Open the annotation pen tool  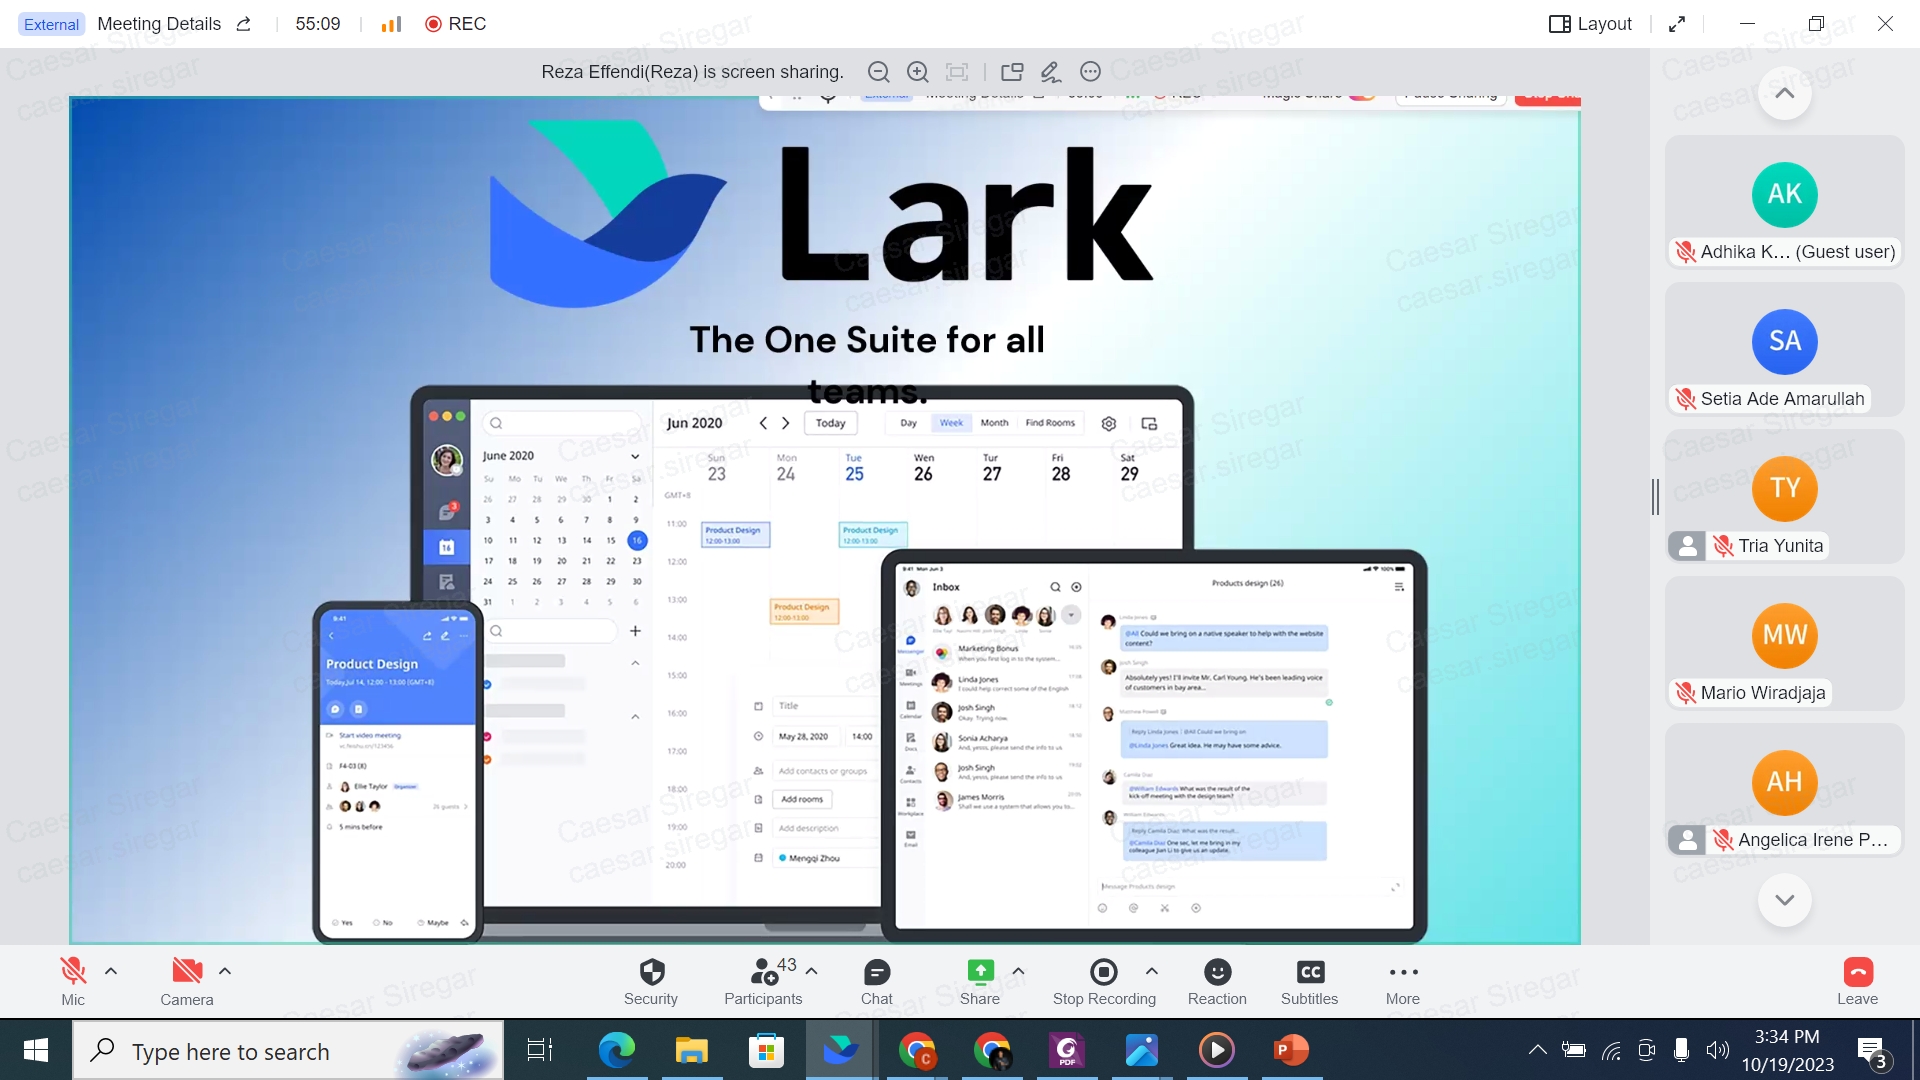[x=1050, y=72]
